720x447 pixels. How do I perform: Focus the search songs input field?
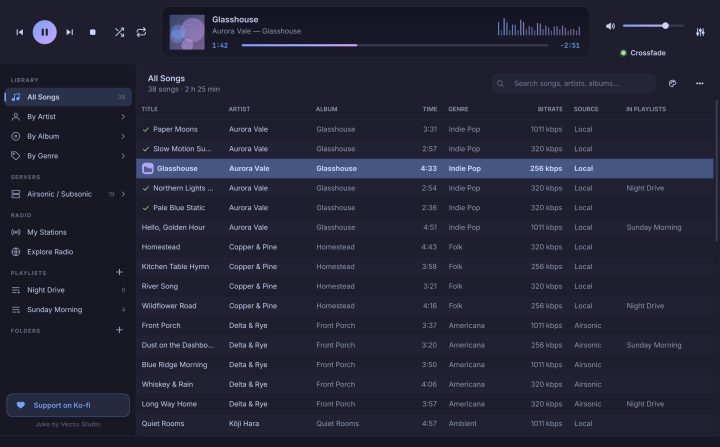pos(574,84)
